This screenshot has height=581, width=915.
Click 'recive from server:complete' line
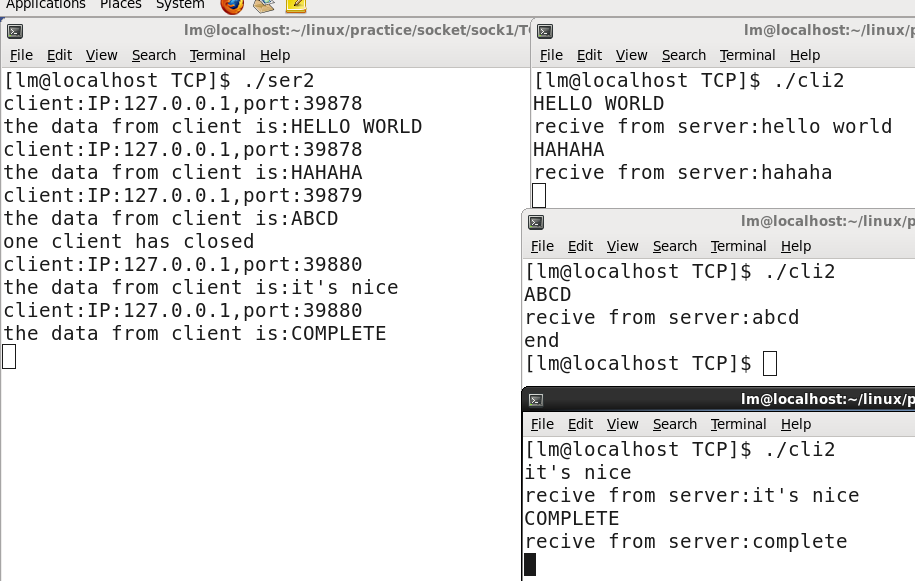coord(685,542)
